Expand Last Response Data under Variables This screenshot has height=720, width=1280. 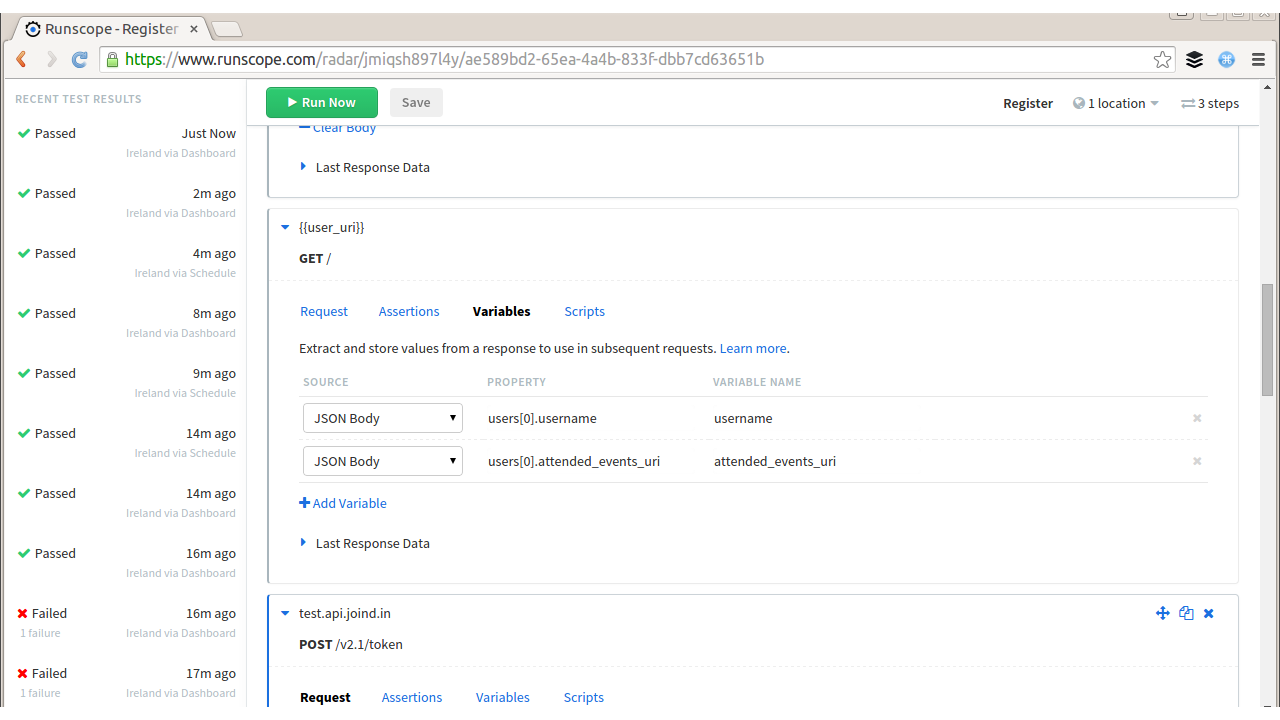(x=372, y=543)
